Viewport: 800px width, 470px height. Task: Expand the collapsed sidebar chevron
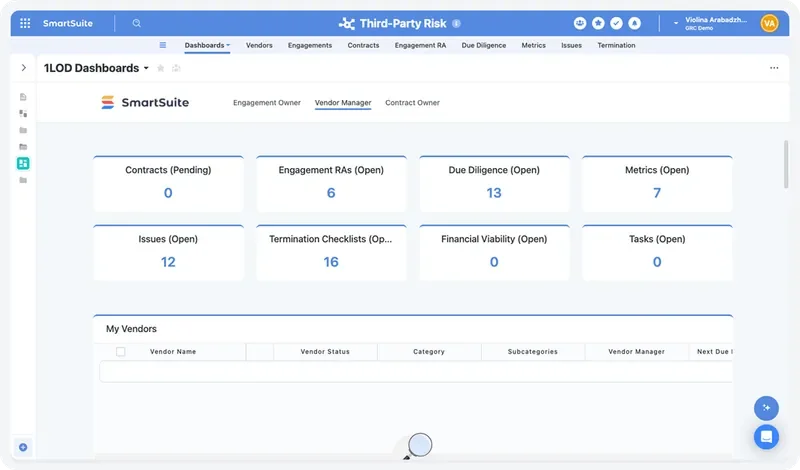(23, 67)
